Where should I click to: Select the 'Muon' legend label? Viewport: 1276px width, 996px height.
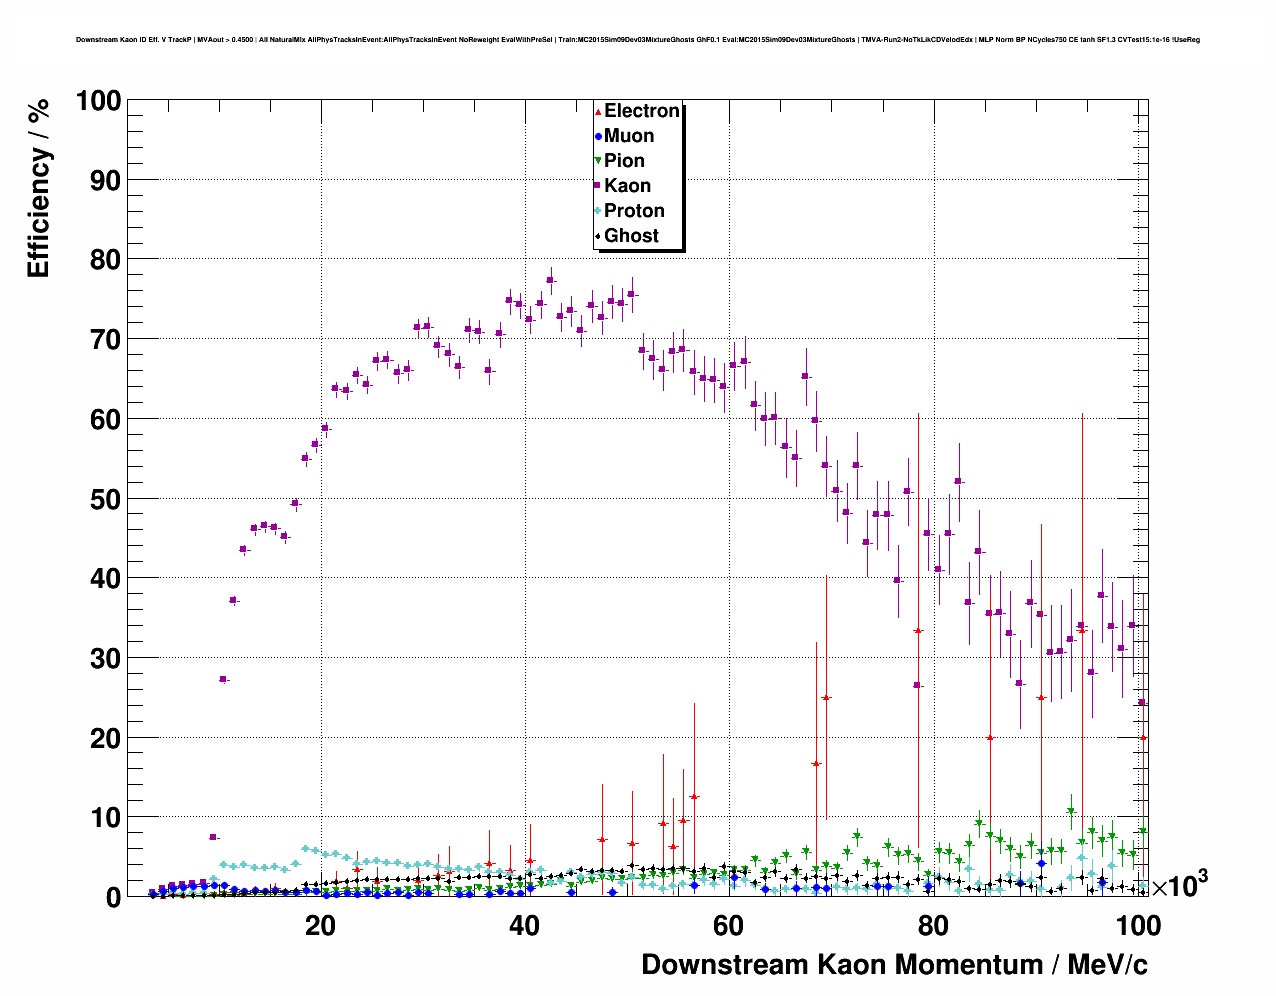(x=629, y=136)
